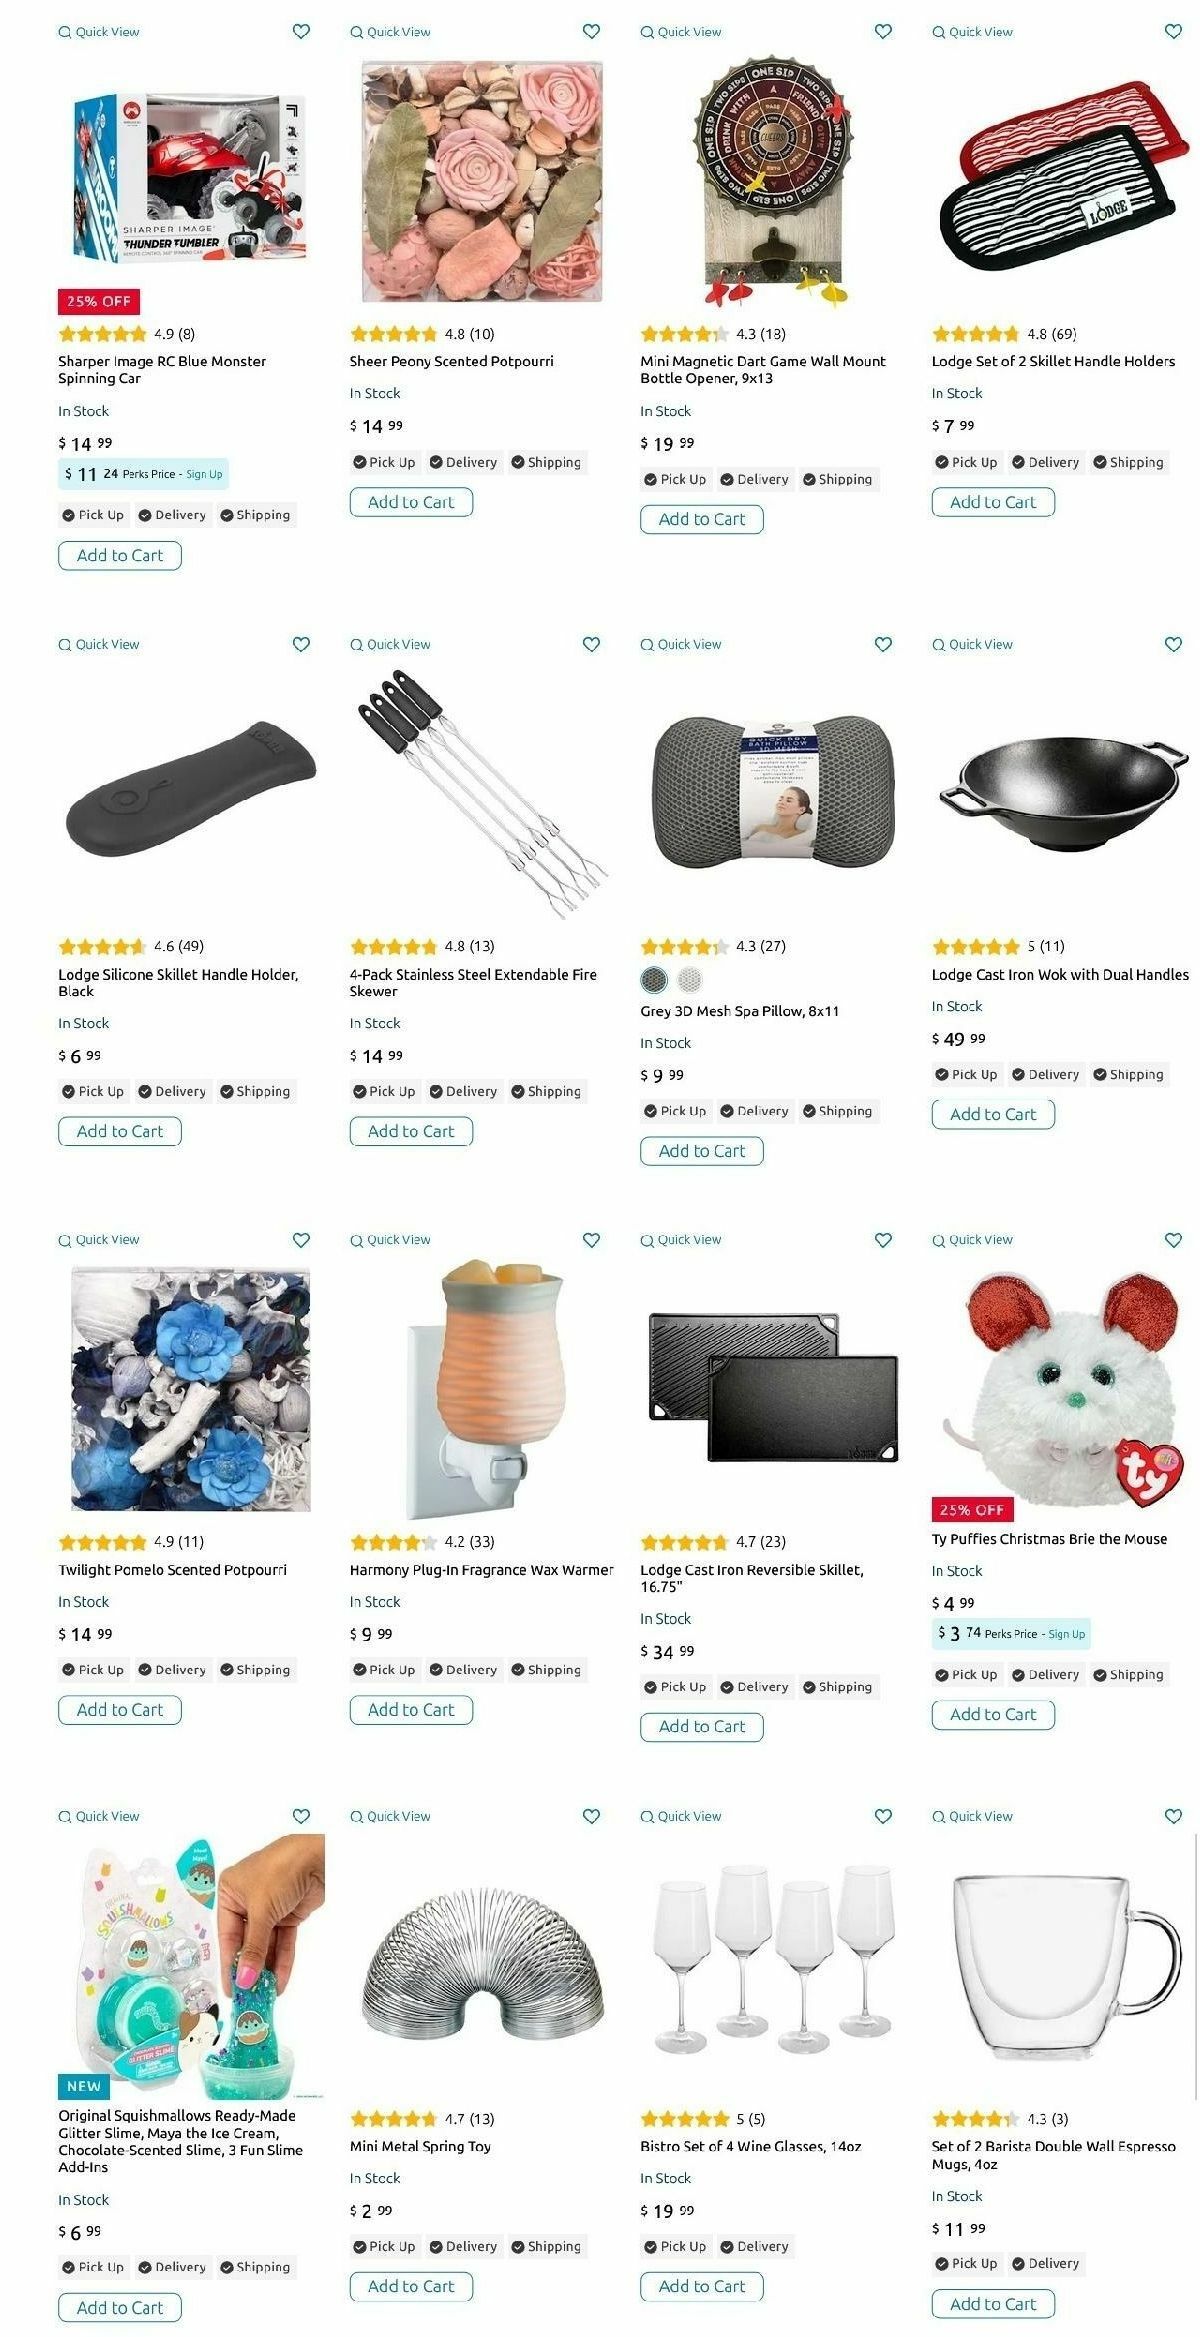This screenshot has width=1200, height=2337.
Task: Click Sign Up link for Ty Puffies Perks Price
Action: tap(1066, 1634)
